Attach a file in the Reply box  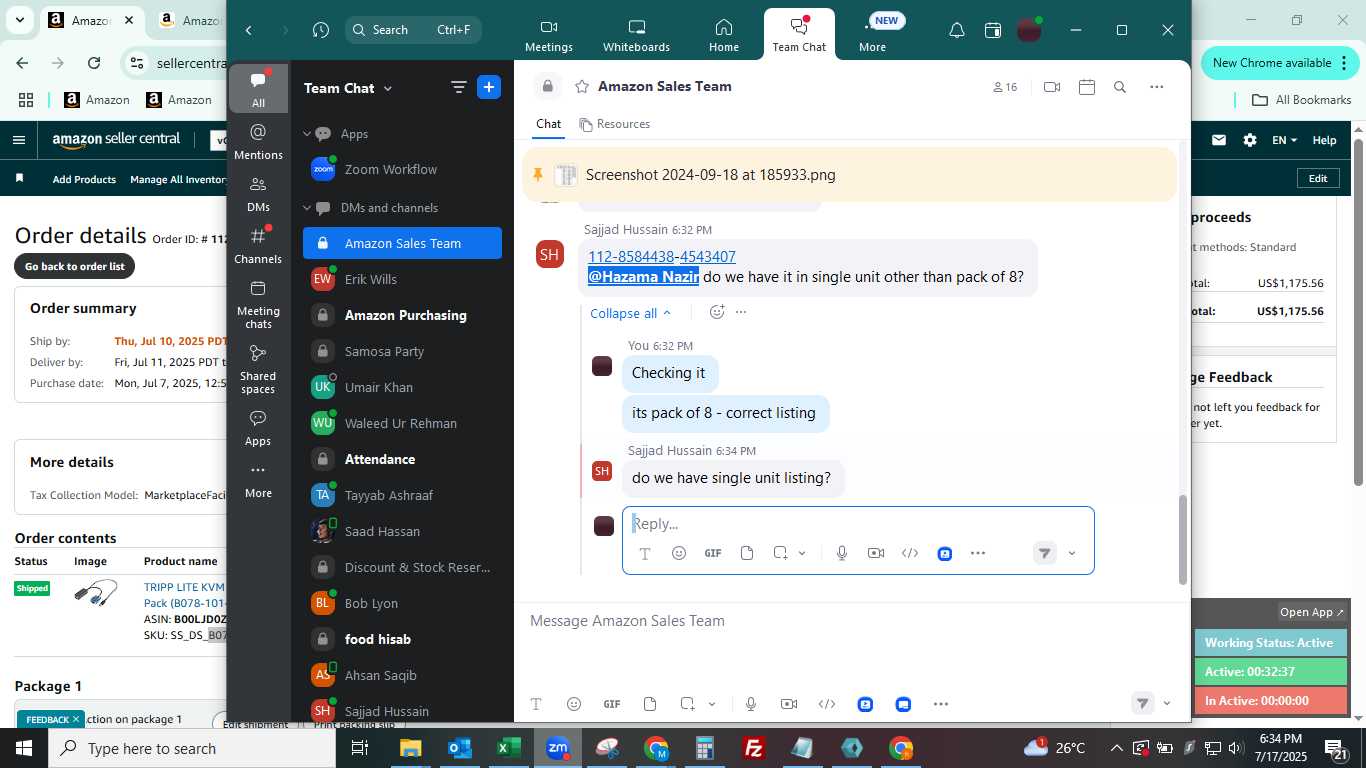coord(747,553)
